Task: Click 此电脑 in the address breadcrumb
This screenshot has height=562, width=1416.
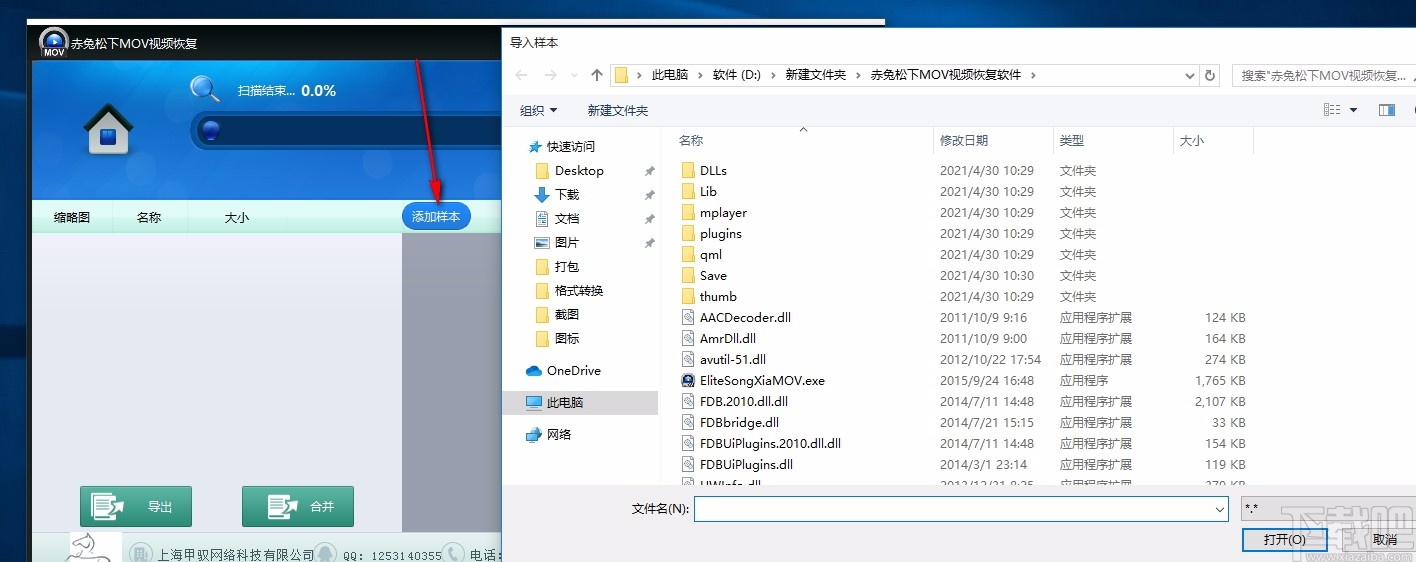Action: [x=670, y=75]
